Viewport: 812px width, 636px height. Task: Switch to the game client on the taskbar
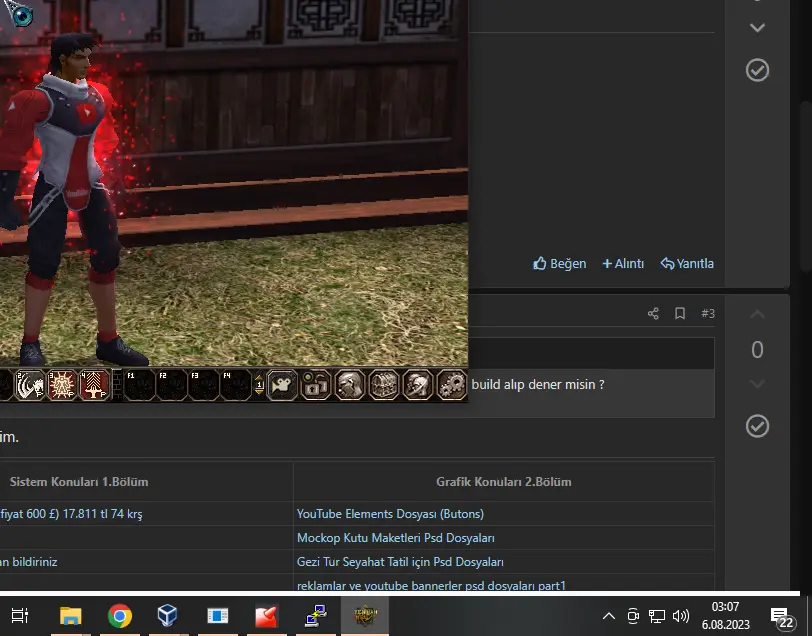365,616
